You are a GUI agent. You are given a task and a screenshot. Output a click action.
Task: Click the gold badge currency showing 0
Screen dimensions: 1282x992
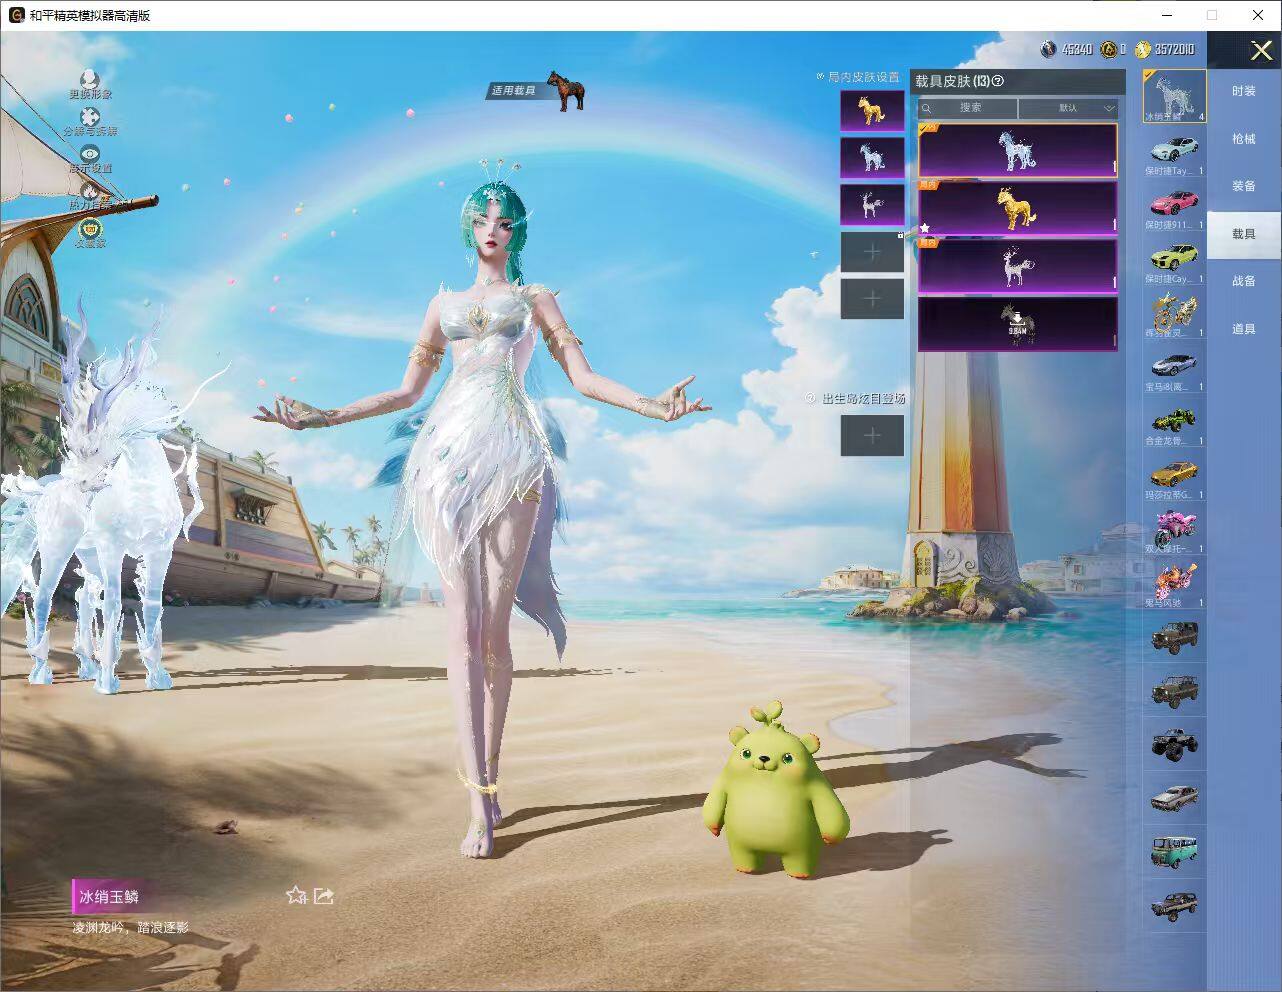click(1108, 49)
